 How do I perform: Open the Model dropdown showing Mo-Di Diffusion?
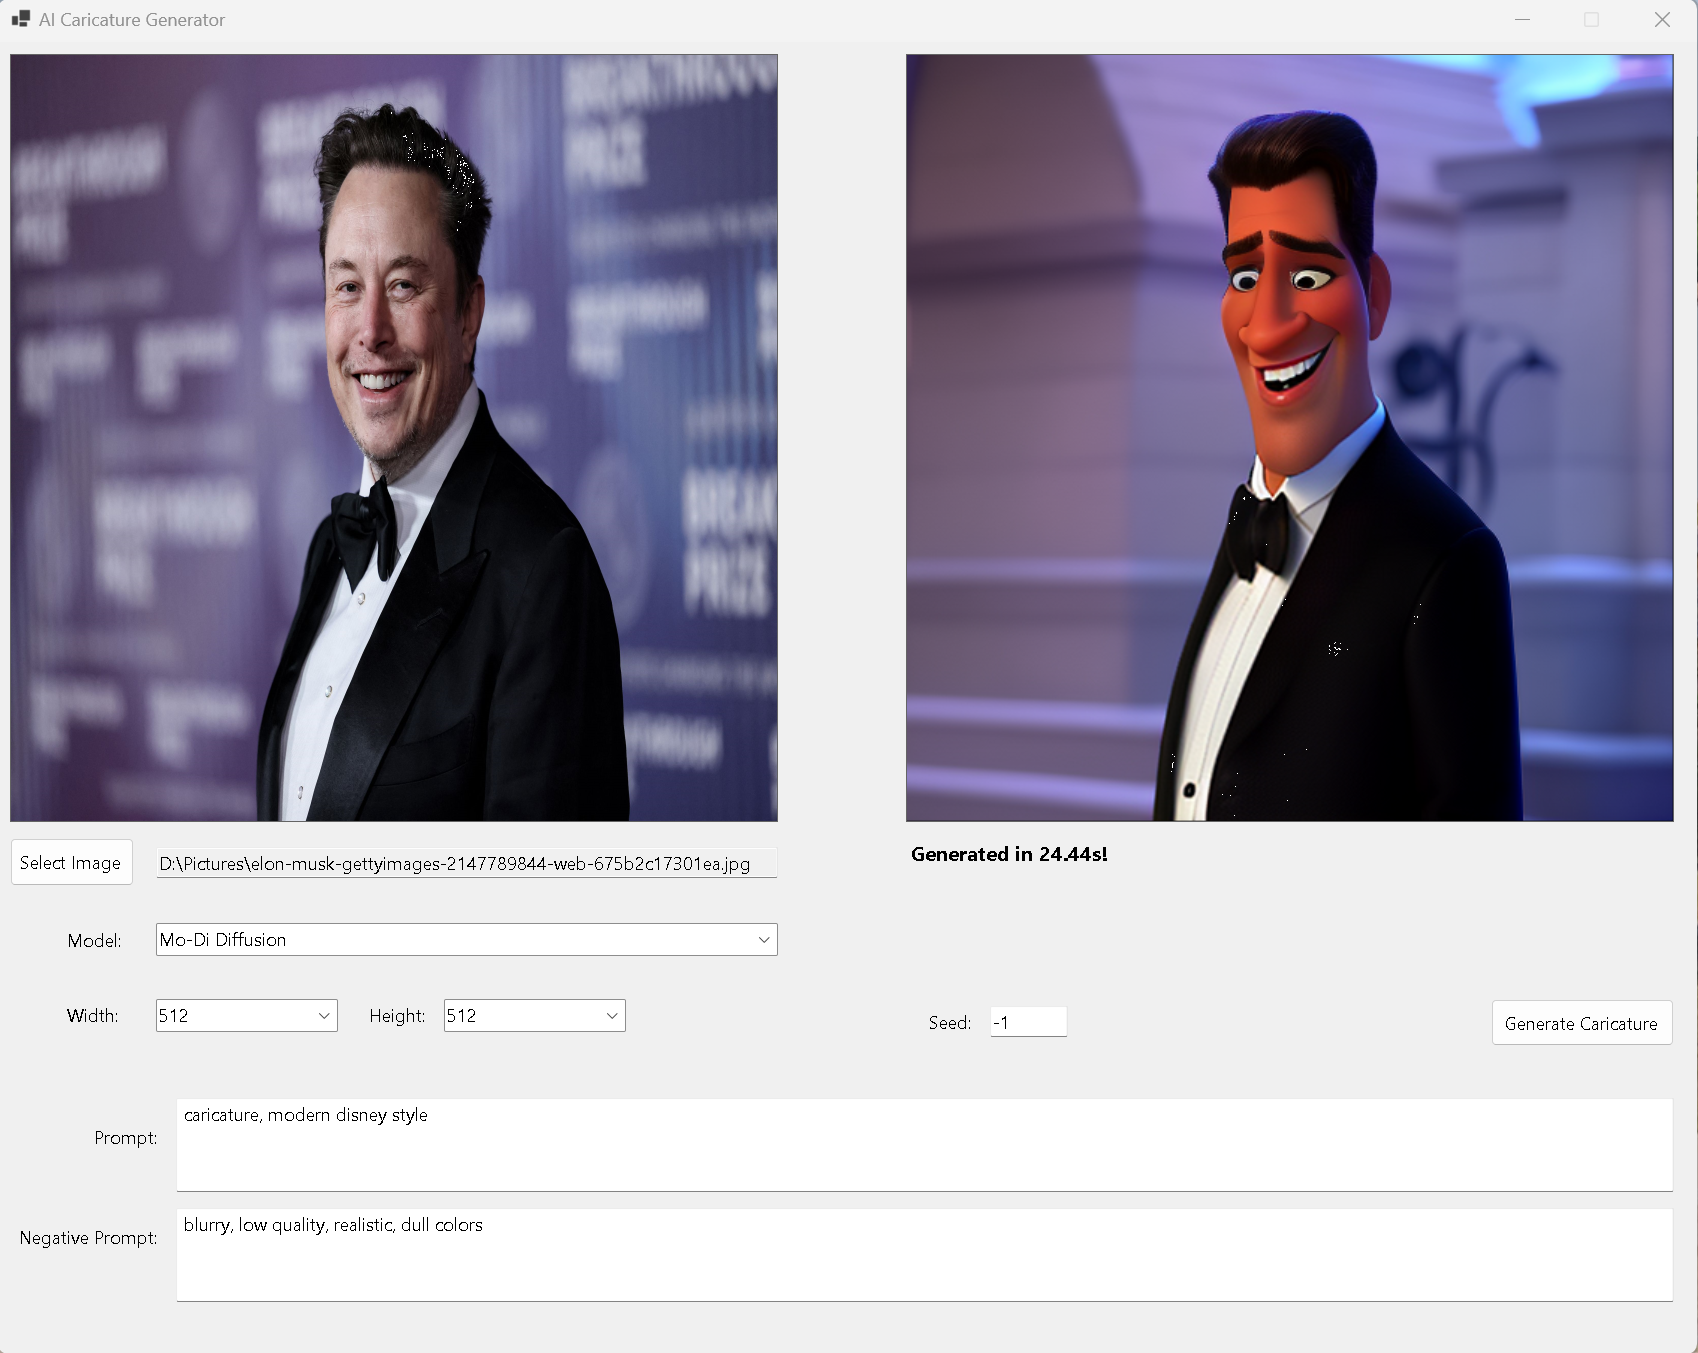(x=466, y=939)
